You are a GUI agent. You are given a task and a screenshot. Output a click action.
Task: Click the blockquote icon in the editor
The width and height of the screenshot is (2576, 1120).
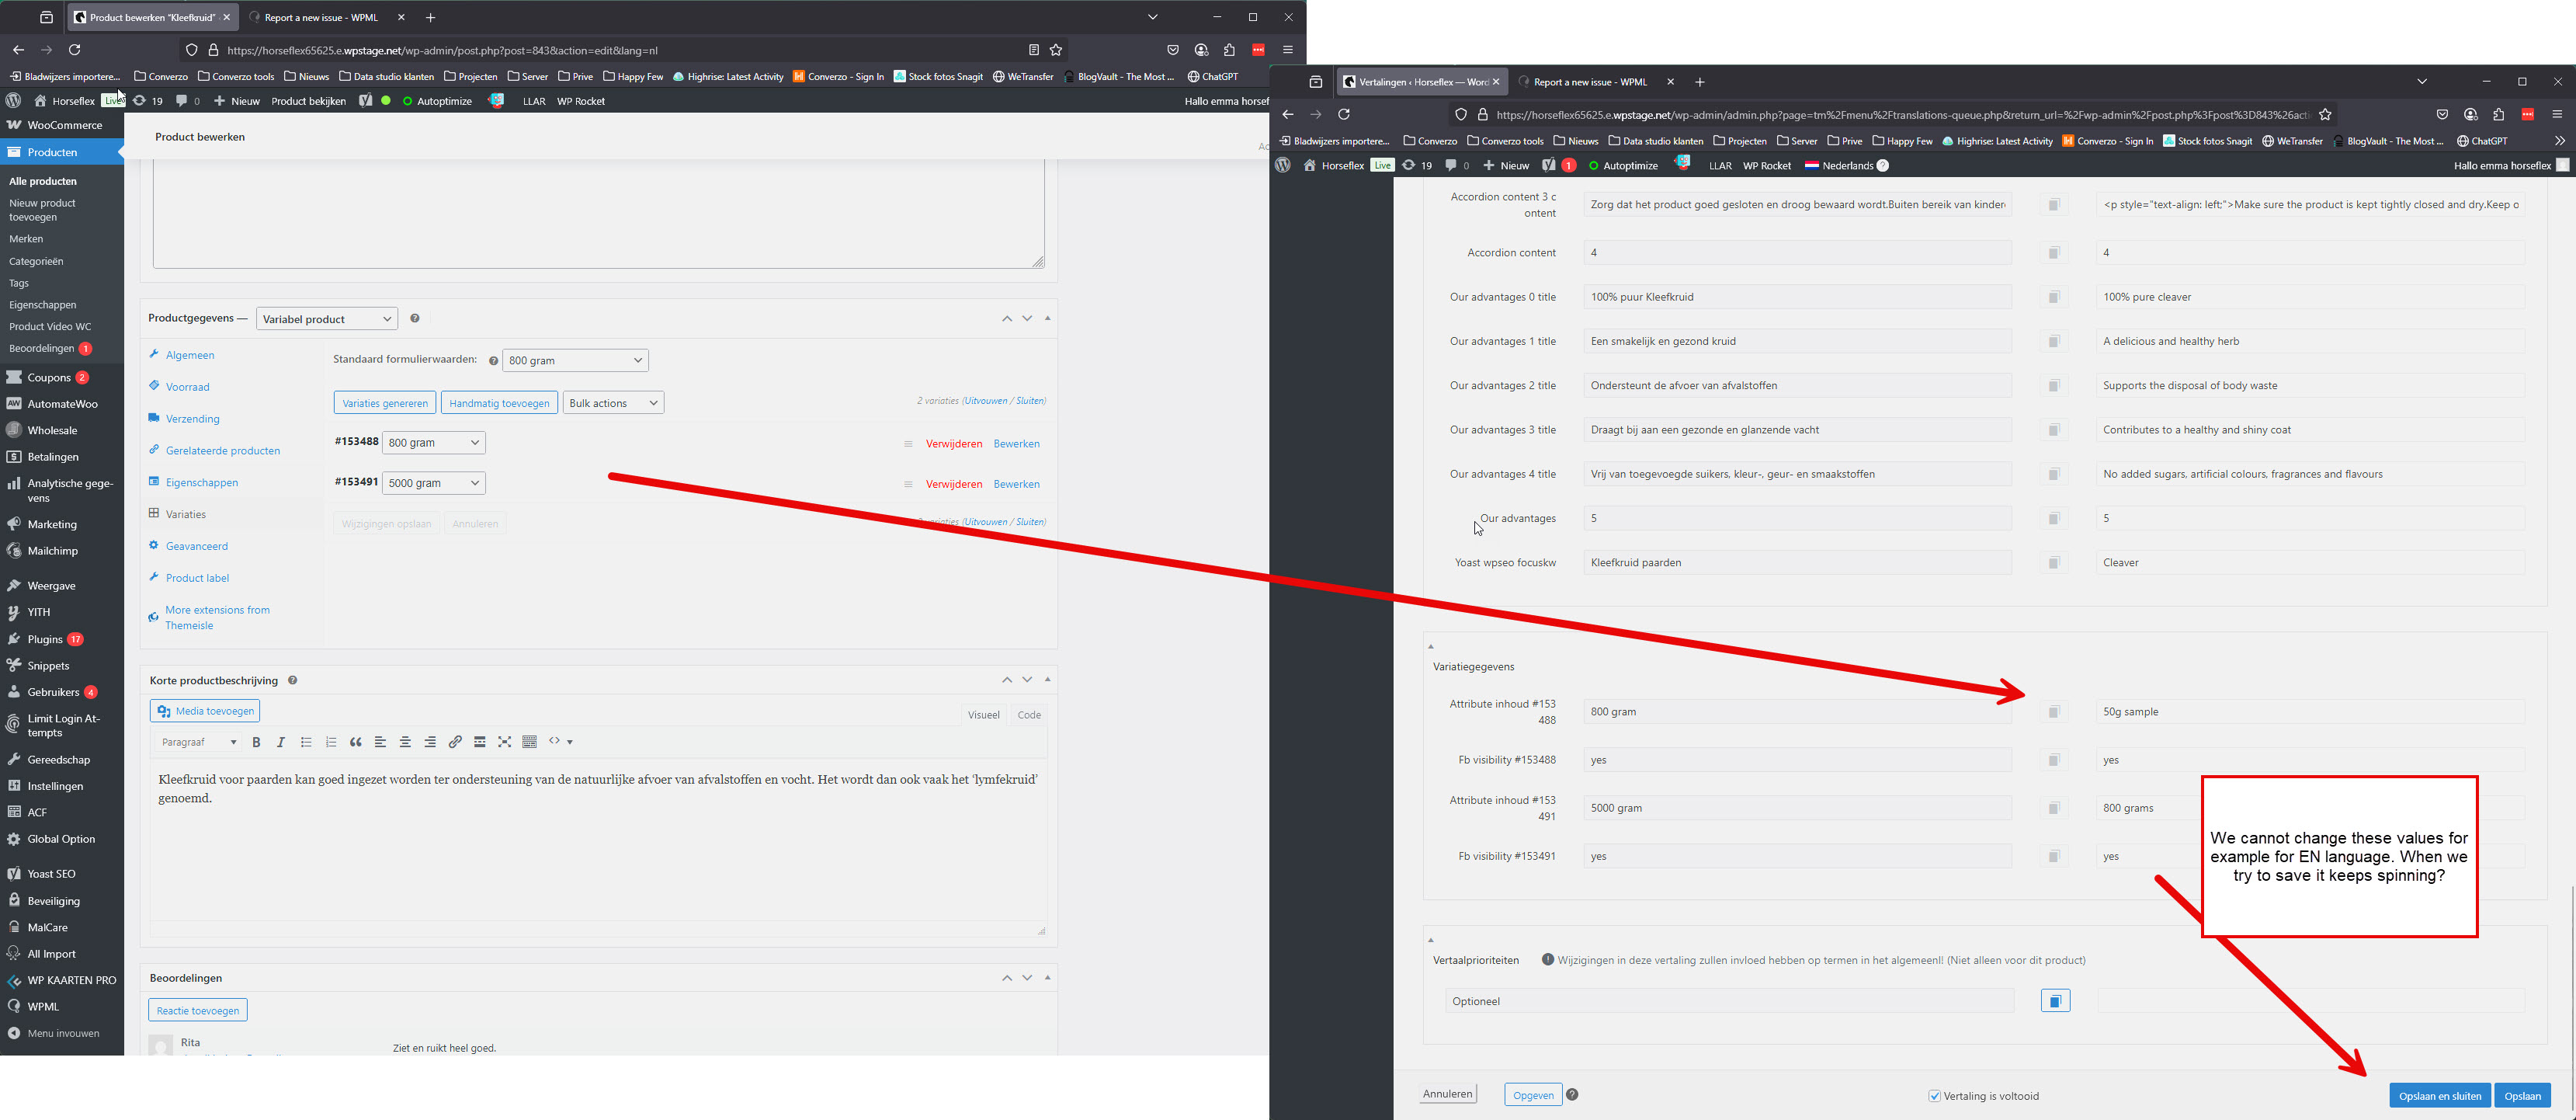coord(356,742)
